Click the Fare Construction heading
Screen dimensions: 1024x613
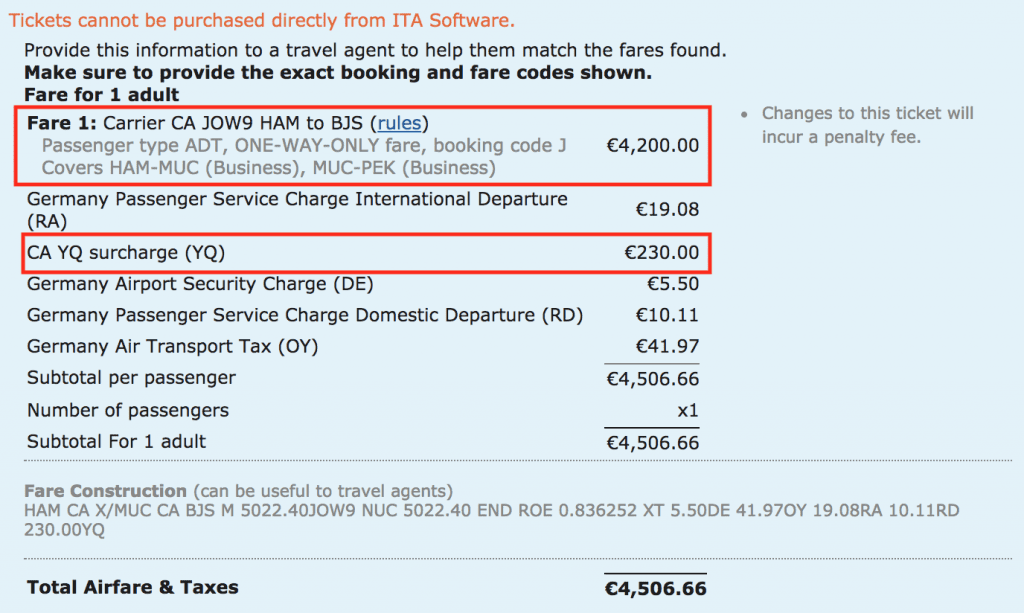click(105, 491)
